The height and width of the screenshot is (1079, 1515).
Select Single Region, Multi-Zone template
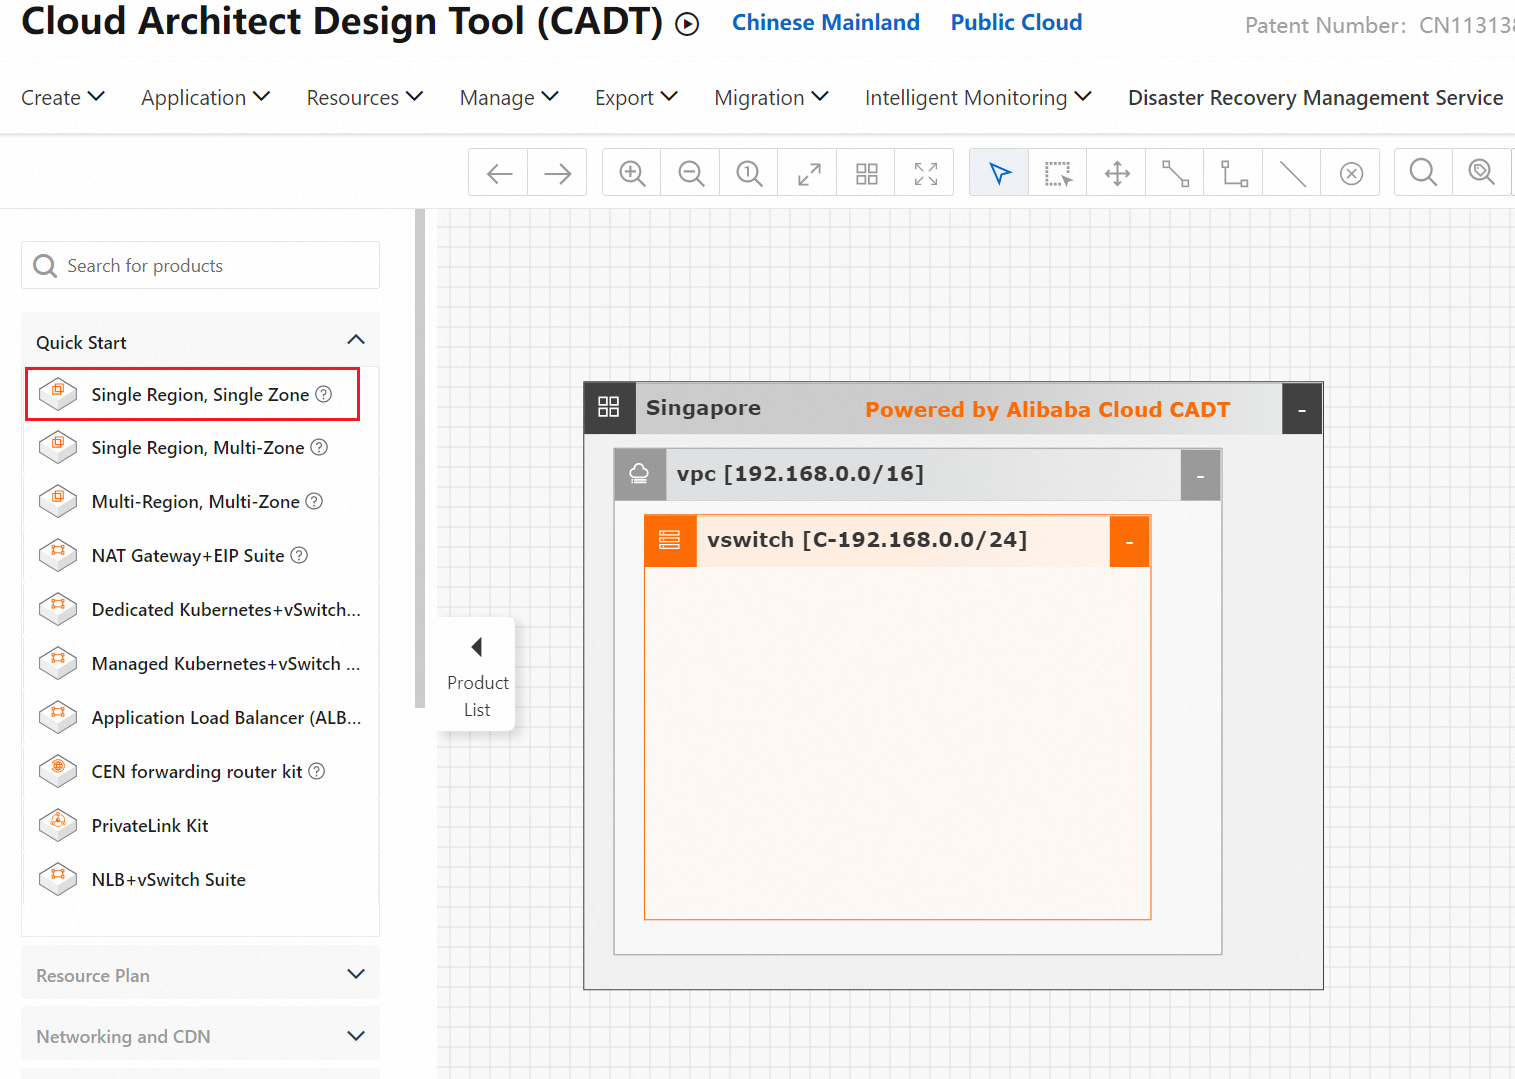(x=198, y=448)
